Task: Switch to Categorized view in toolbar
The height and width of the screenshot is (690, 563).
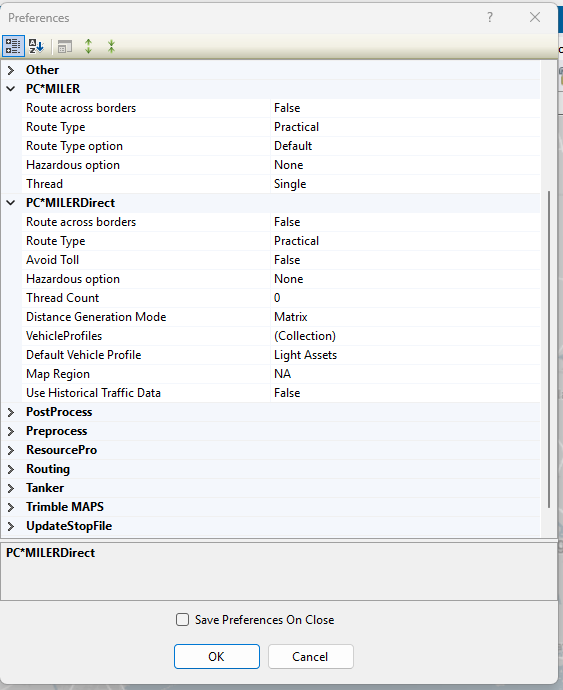Action: pos(13,46)
